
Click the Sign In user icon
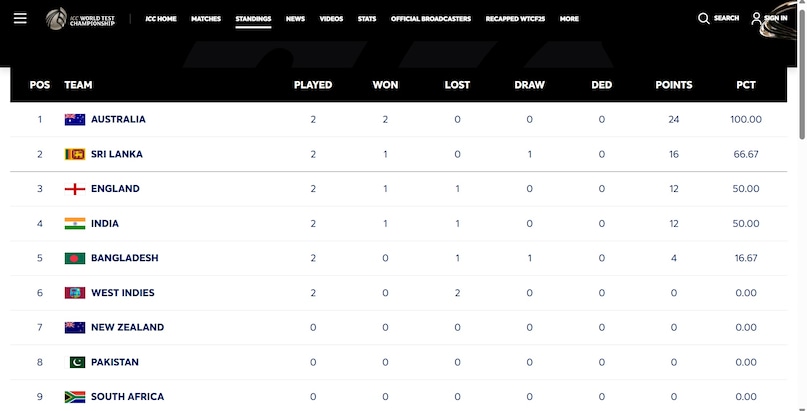[756, 19]
